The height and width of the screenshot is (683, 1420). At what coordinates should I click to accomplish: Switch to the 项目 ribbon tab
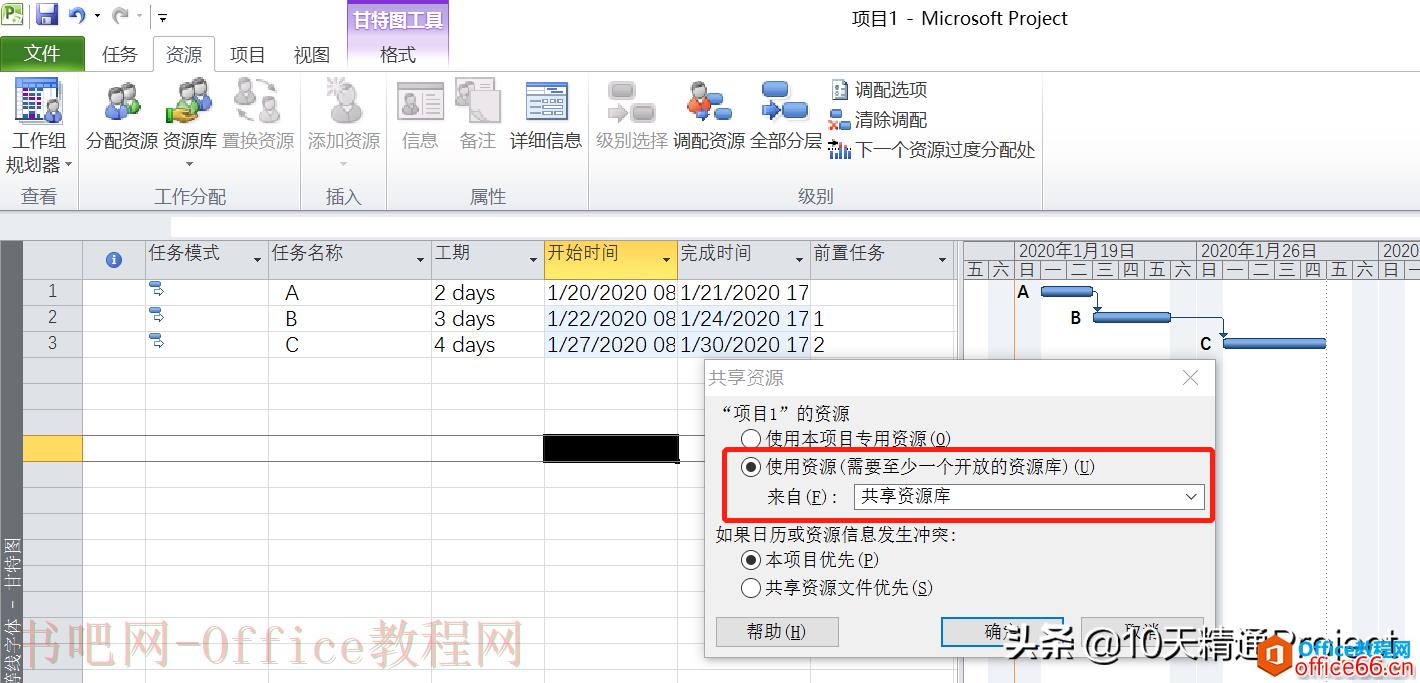click(x=248, y=54)
